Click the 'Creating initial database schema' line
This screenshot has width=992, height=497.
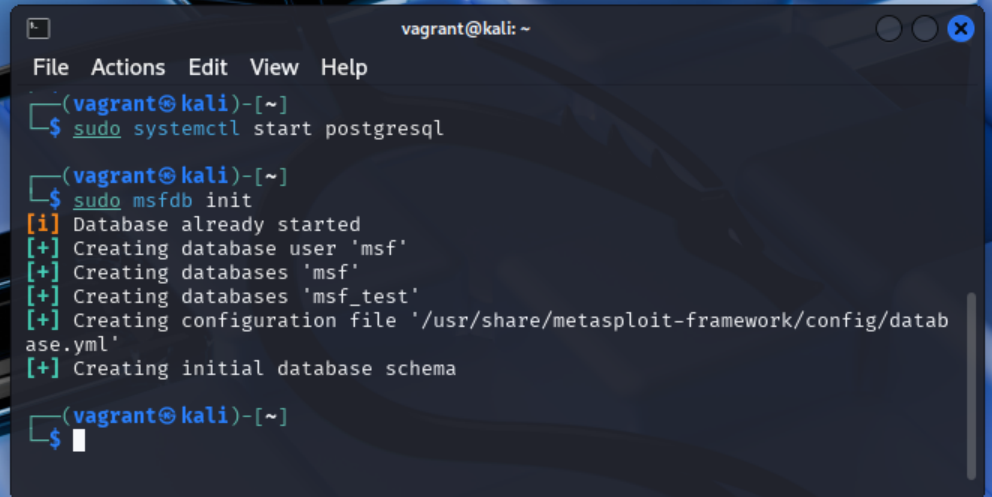click(x=264, y=369)
